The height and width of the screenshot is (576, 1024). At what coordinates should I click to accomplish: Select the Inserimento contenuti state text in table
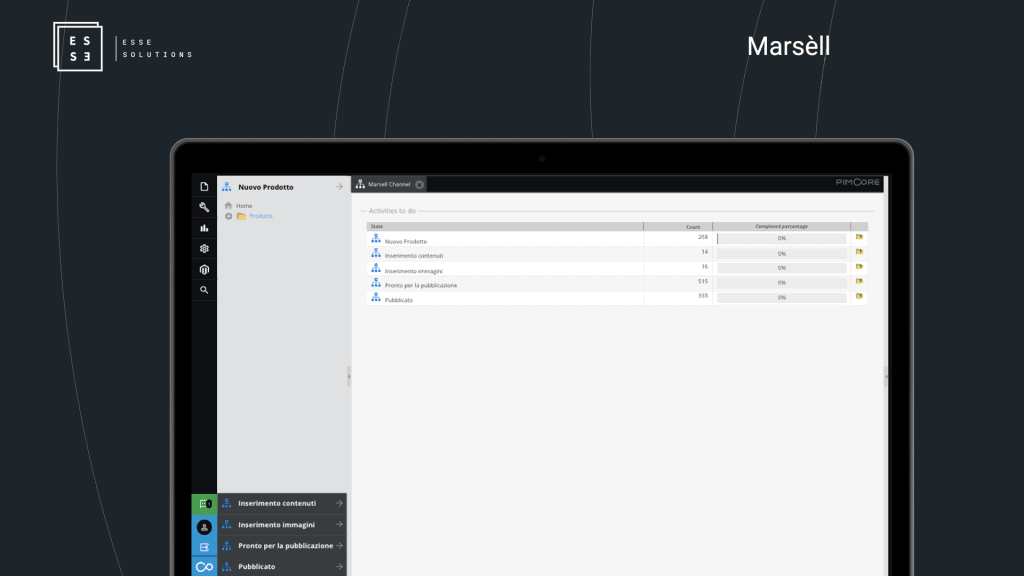tap(414, 256)
